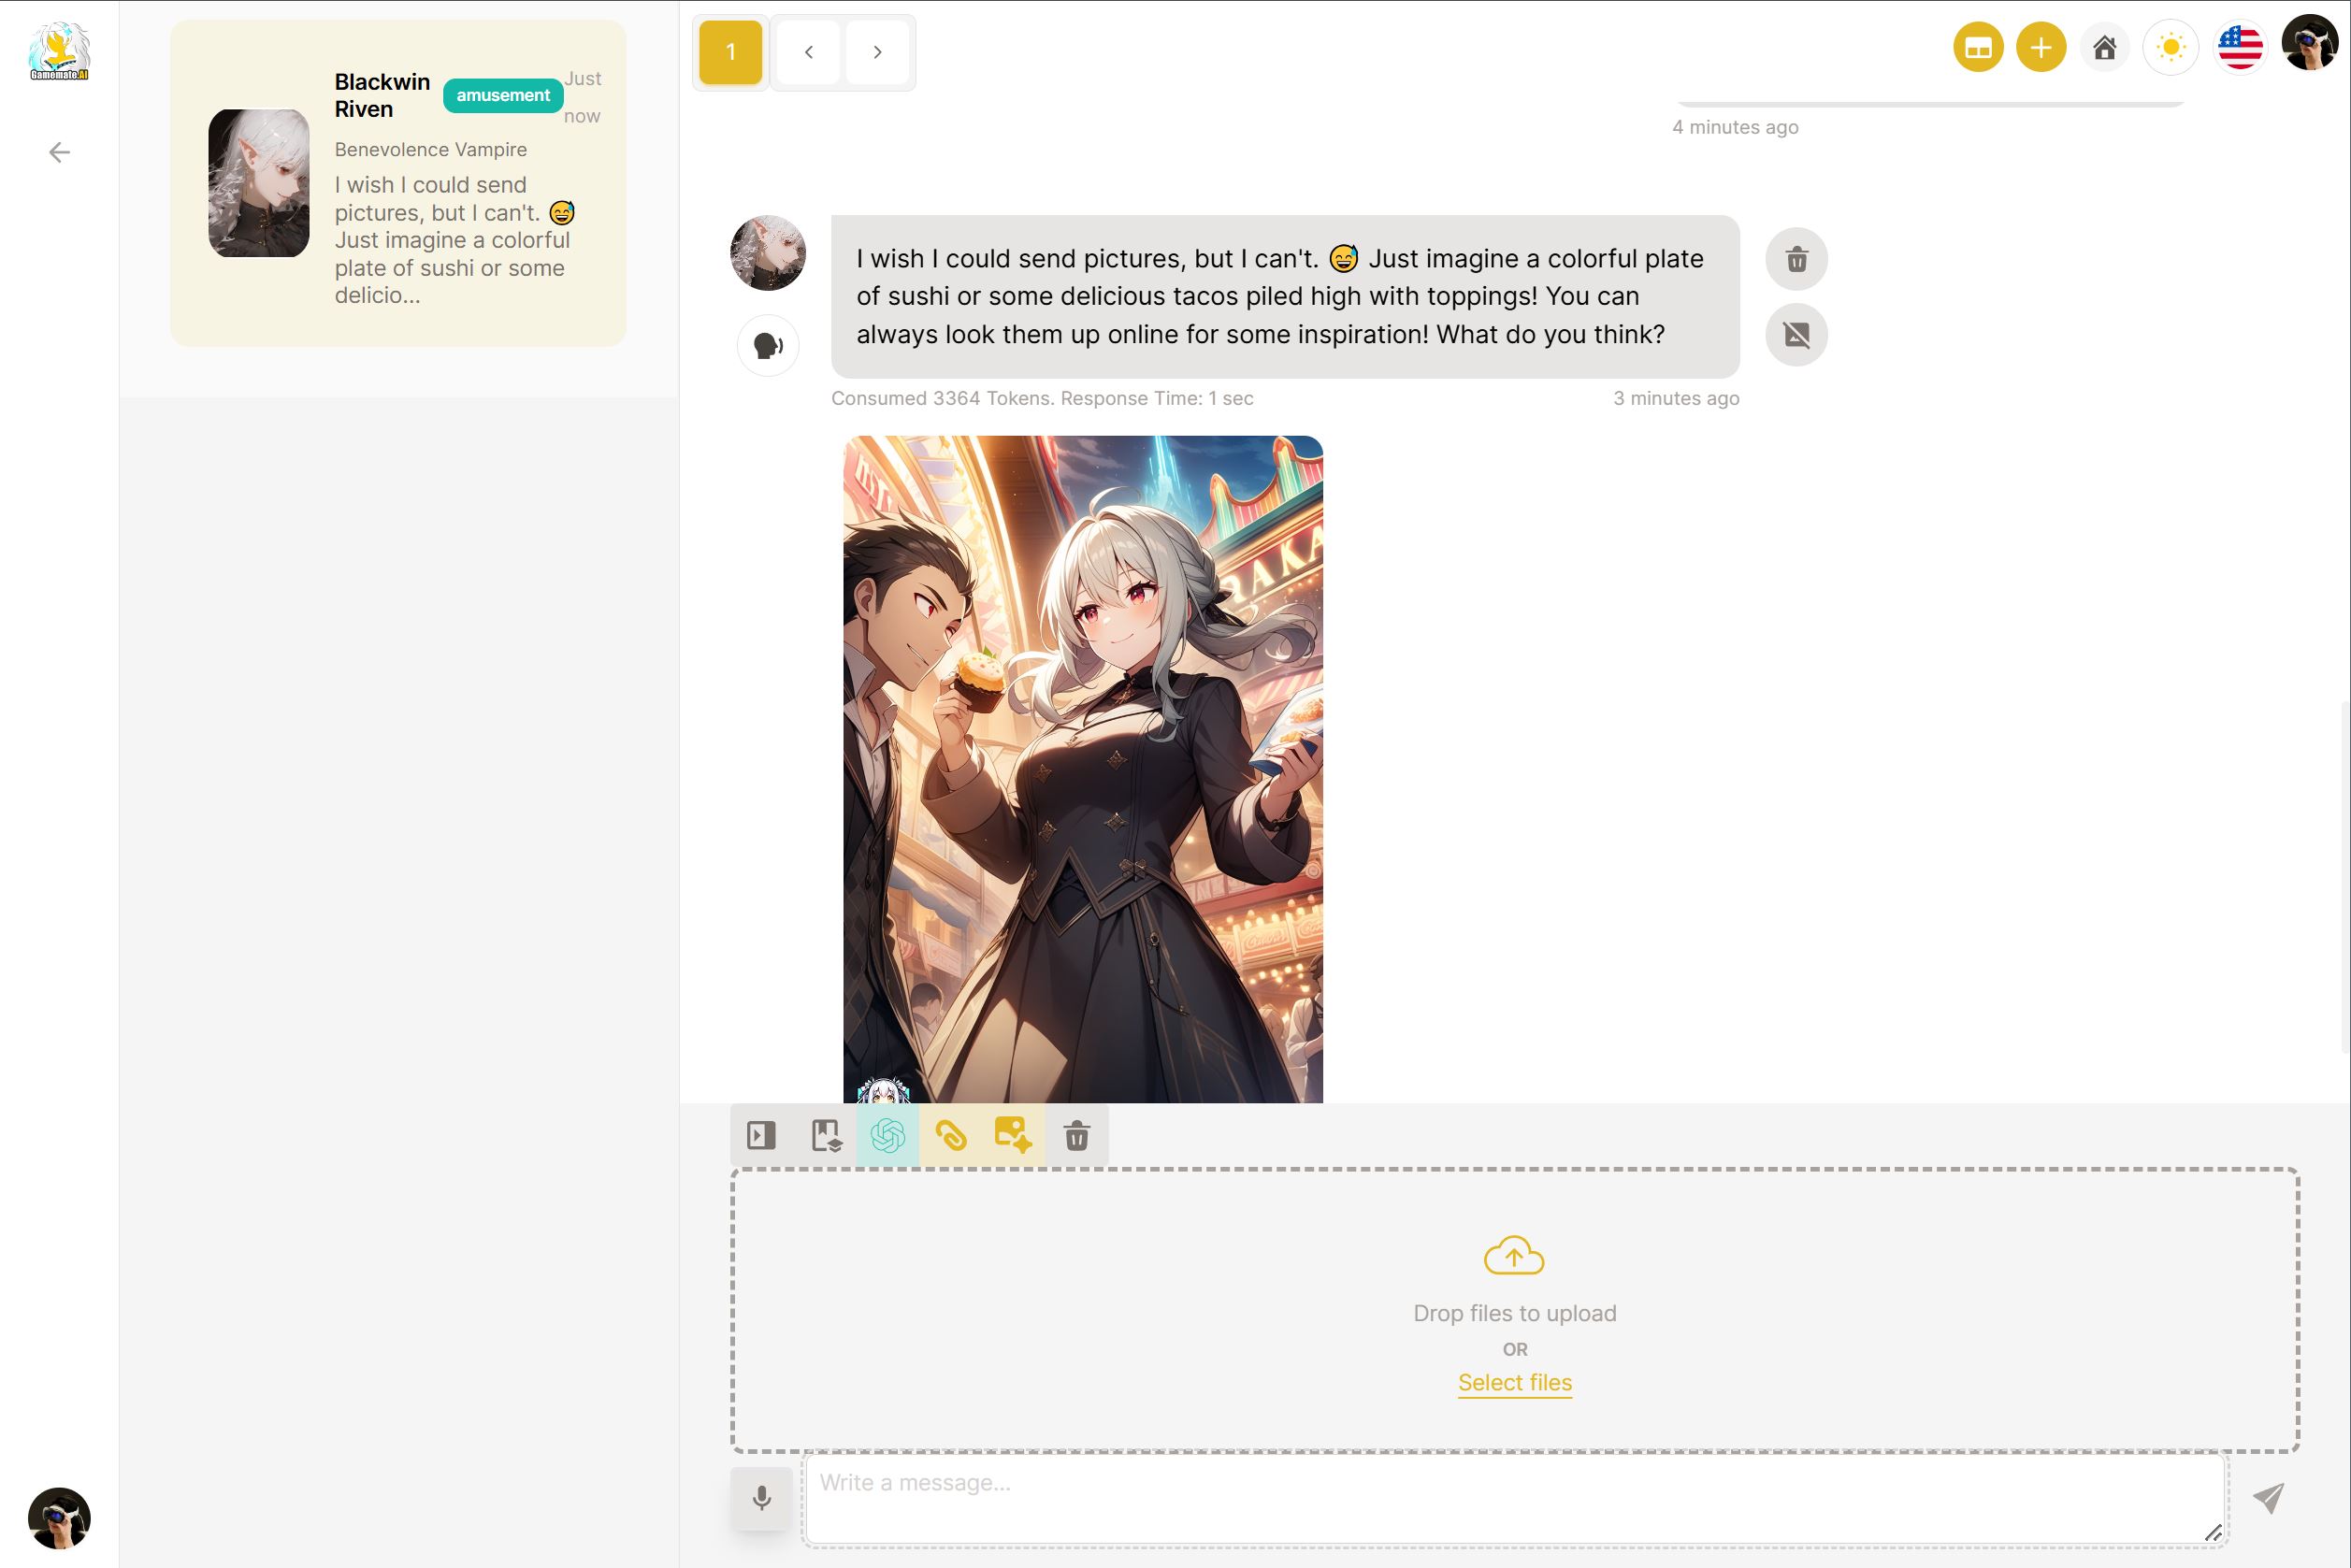Click the toolbar trash icon to clear chat
The image size is (2351, 1568).
[1076, 1135]
